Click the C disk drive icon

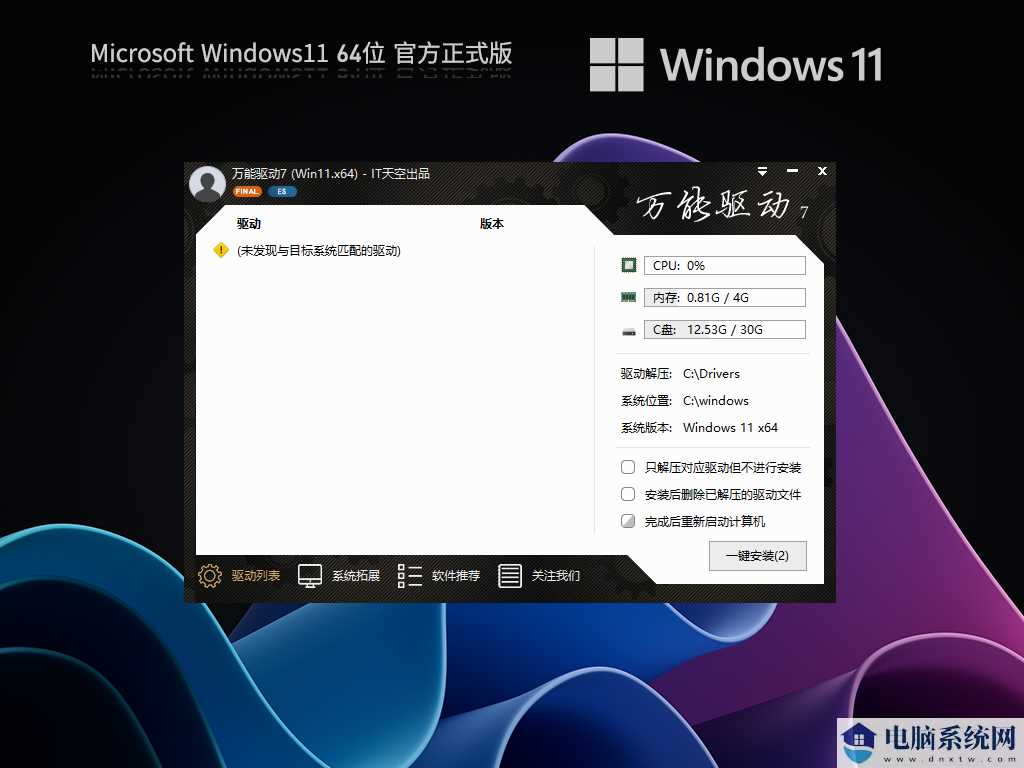[x=628, y=332]
